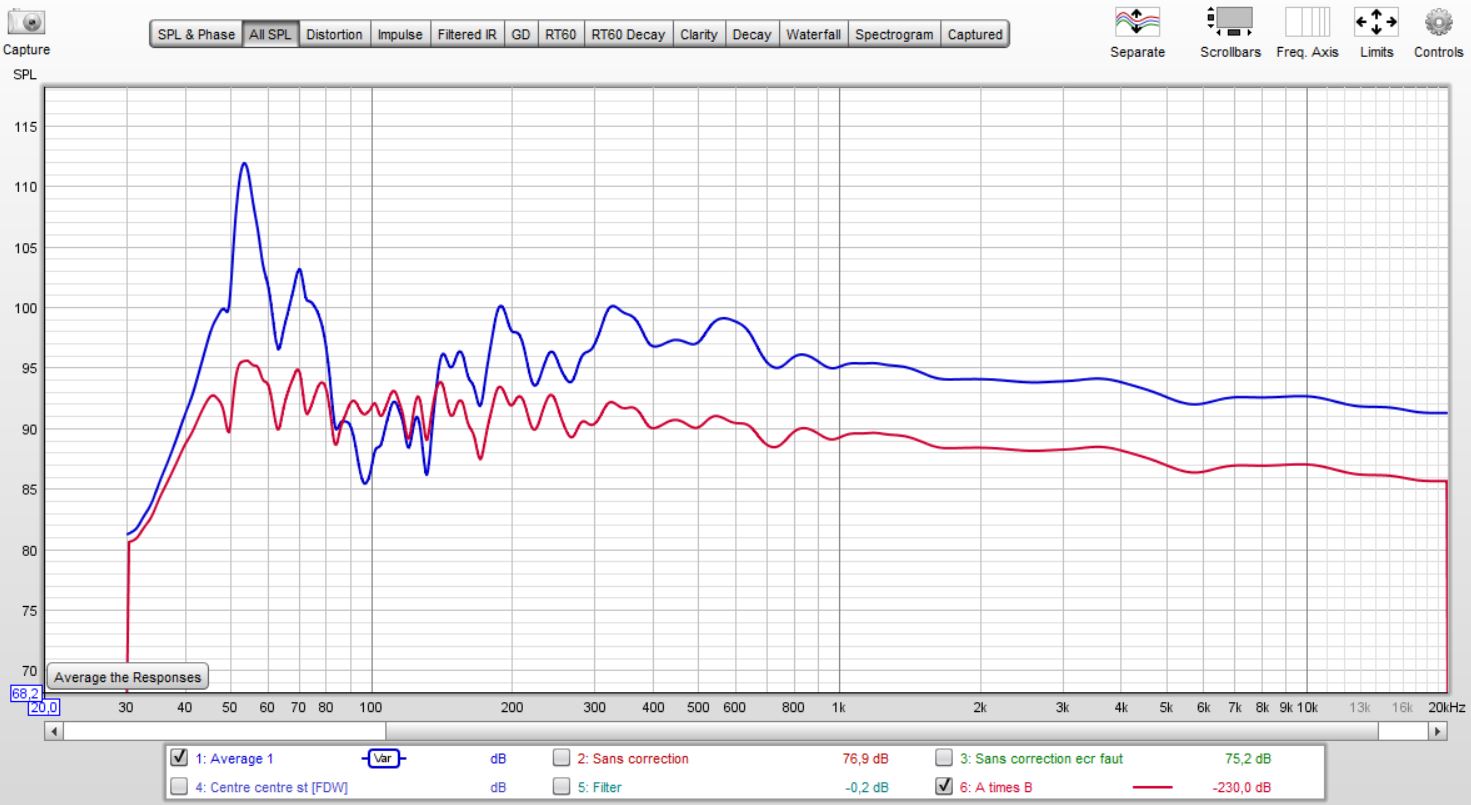
Task: Click the 75,2 dB value in the legend
Action: (x=1248, y=759)
